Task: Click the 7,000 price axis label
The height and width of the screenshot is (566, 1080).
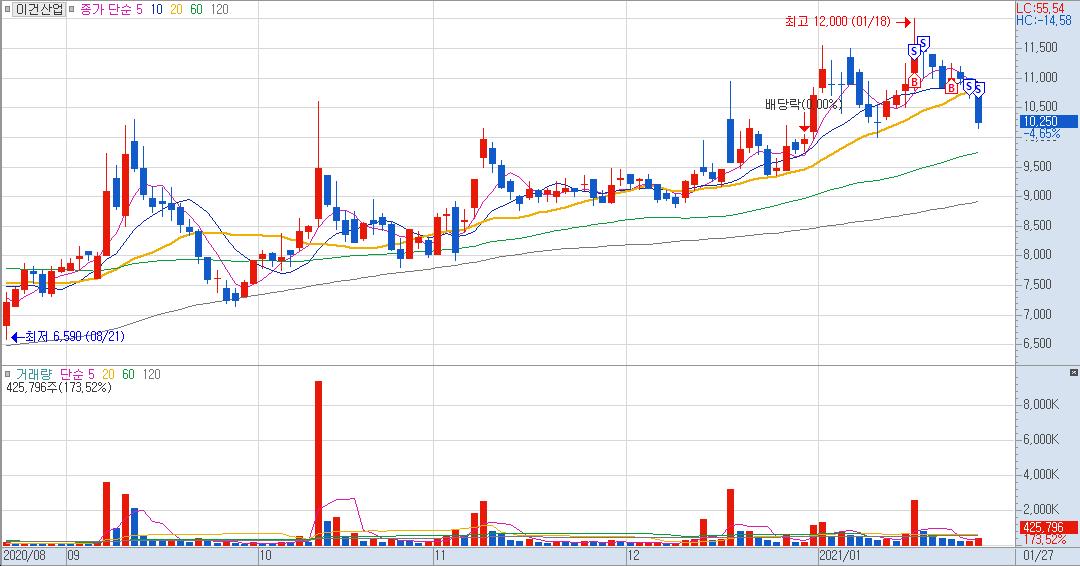Action: (1038, 314)
